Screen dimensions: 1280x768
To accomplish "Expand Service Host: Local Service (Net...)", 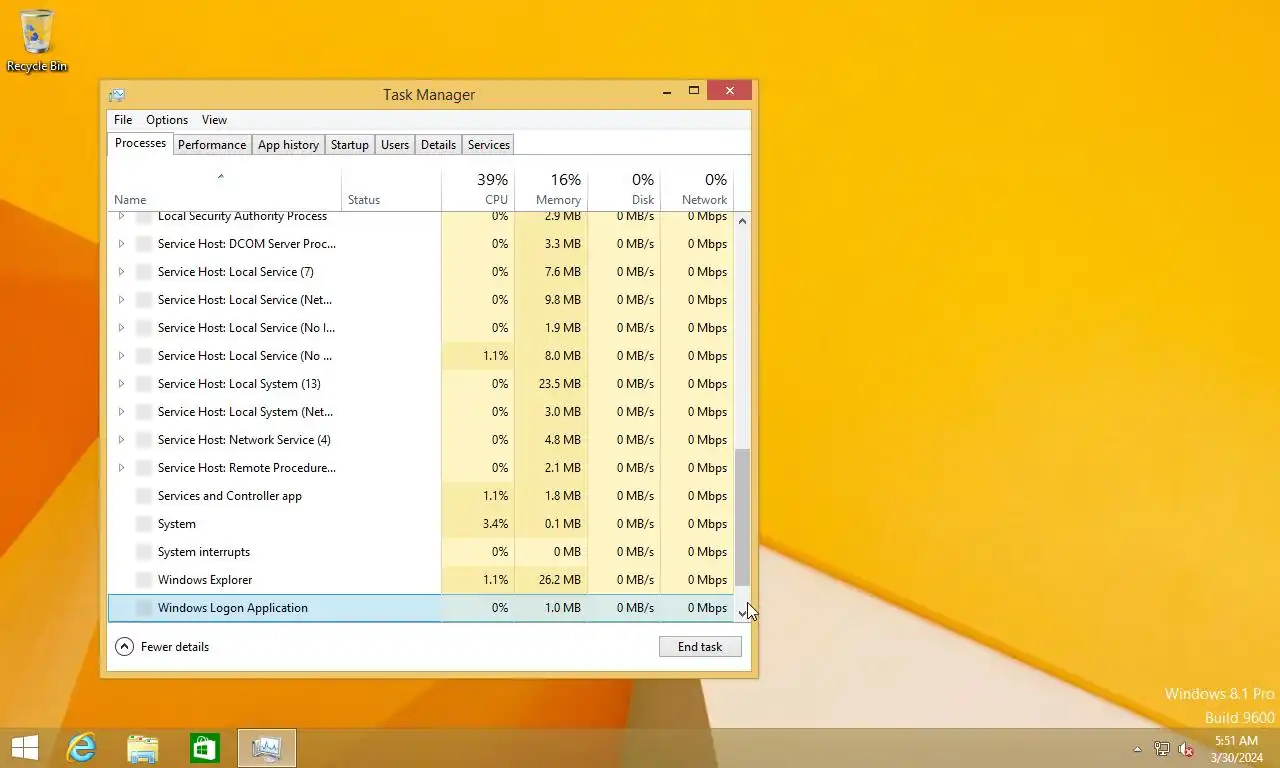I will [121, 300].
